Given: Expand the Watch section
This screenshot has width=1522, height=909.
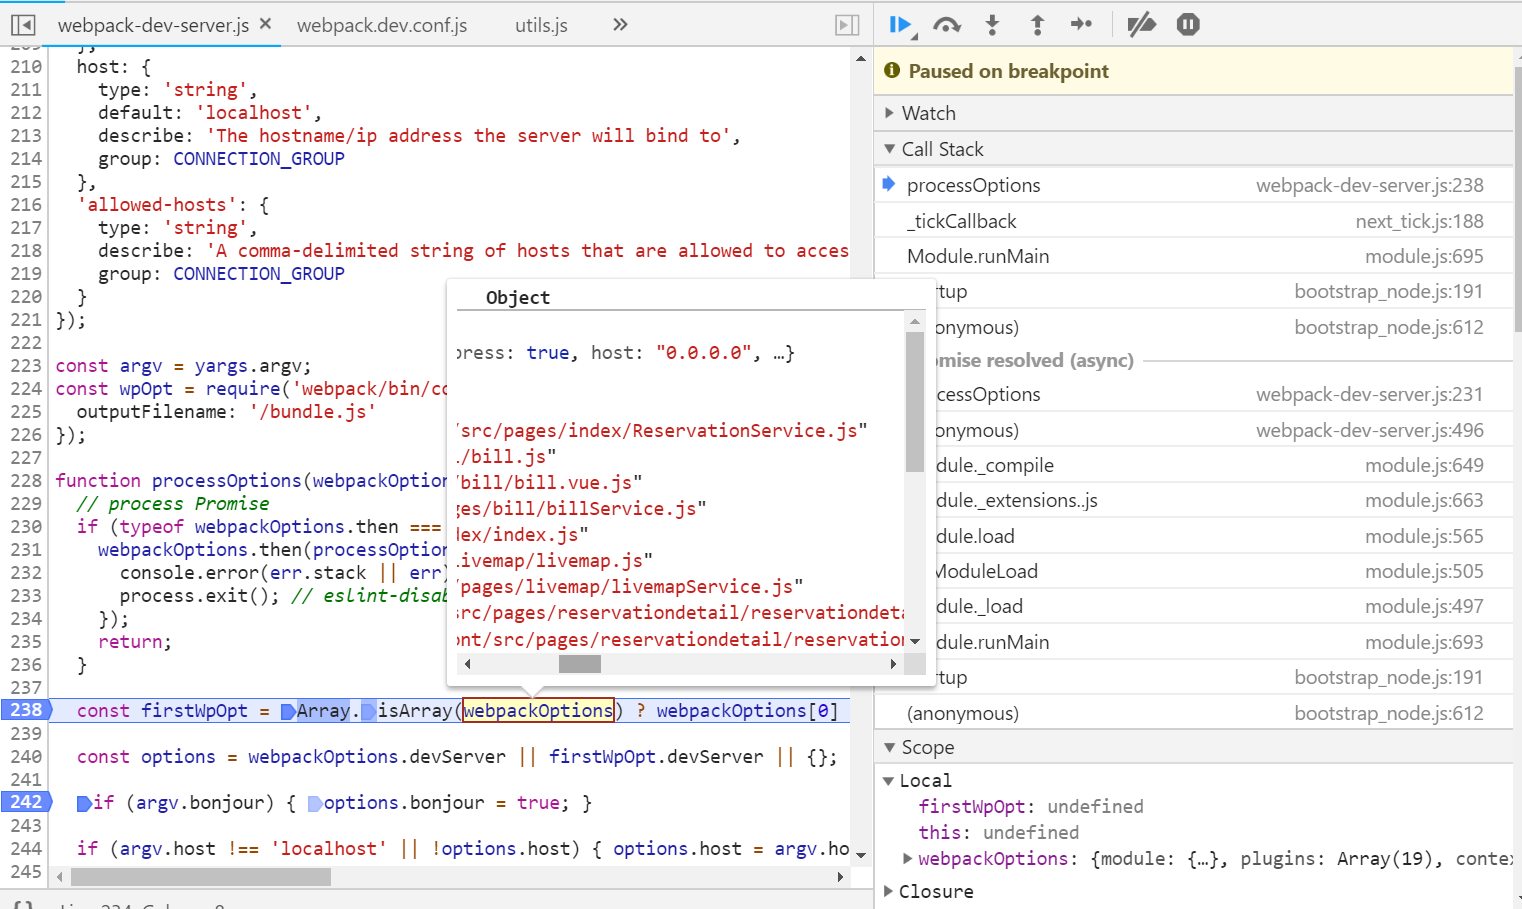Looking at the screenshot, I should click(1194, 113).
